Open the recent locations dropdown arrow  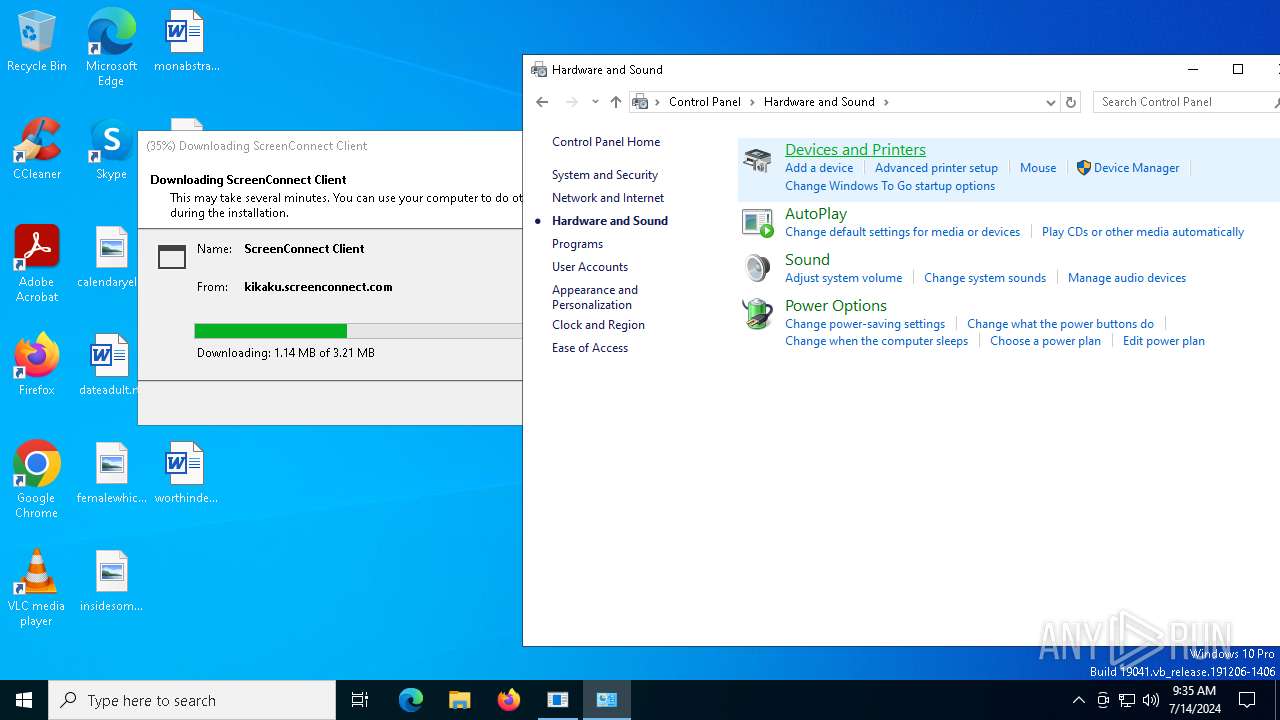point(595,102)
